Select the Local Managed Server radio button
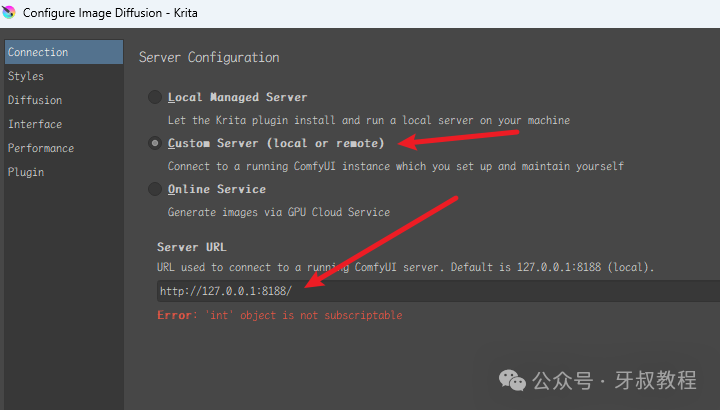Image resolution: width=720 pixels, height=410 pixels. (155, 97)
